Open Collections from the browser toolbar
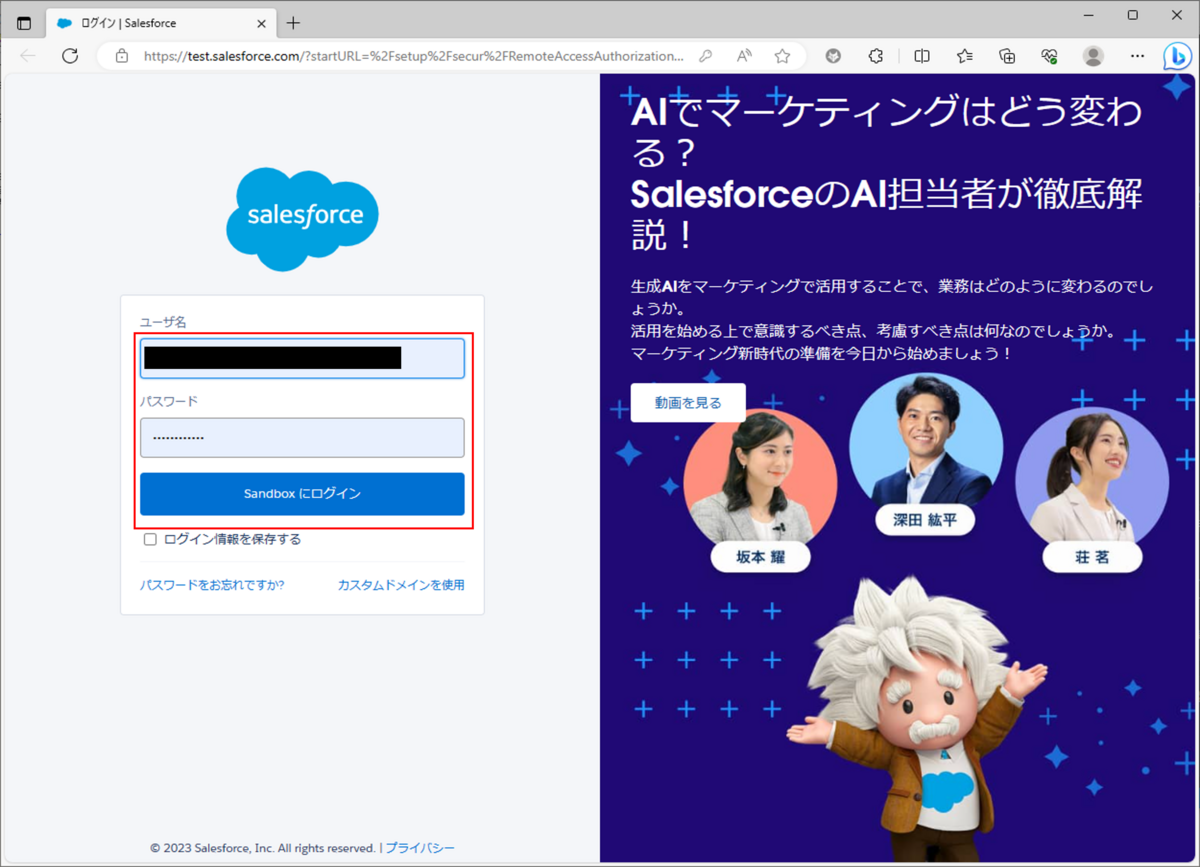The width and height of the screenshot is (1200, 867). coord(1007,56)
